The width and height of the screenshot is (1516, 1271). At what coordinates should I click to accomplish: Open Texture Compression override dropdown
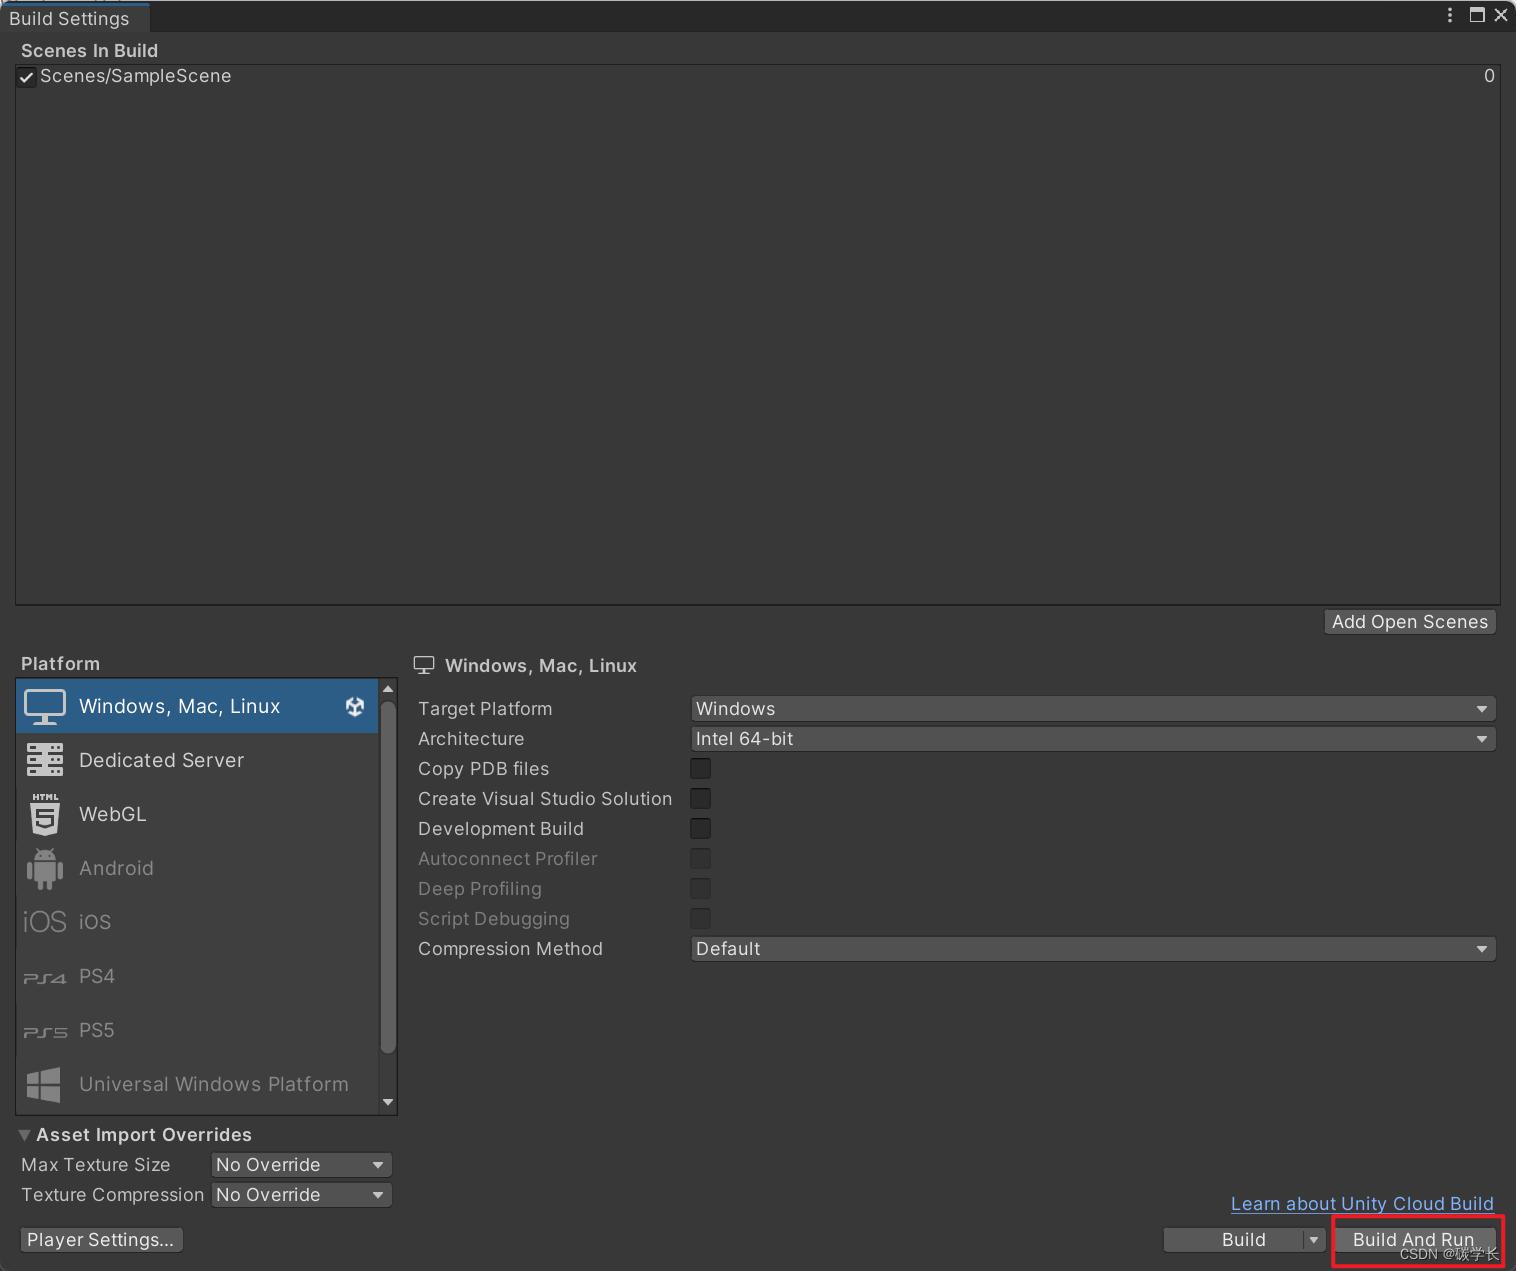click(301, 1195)
